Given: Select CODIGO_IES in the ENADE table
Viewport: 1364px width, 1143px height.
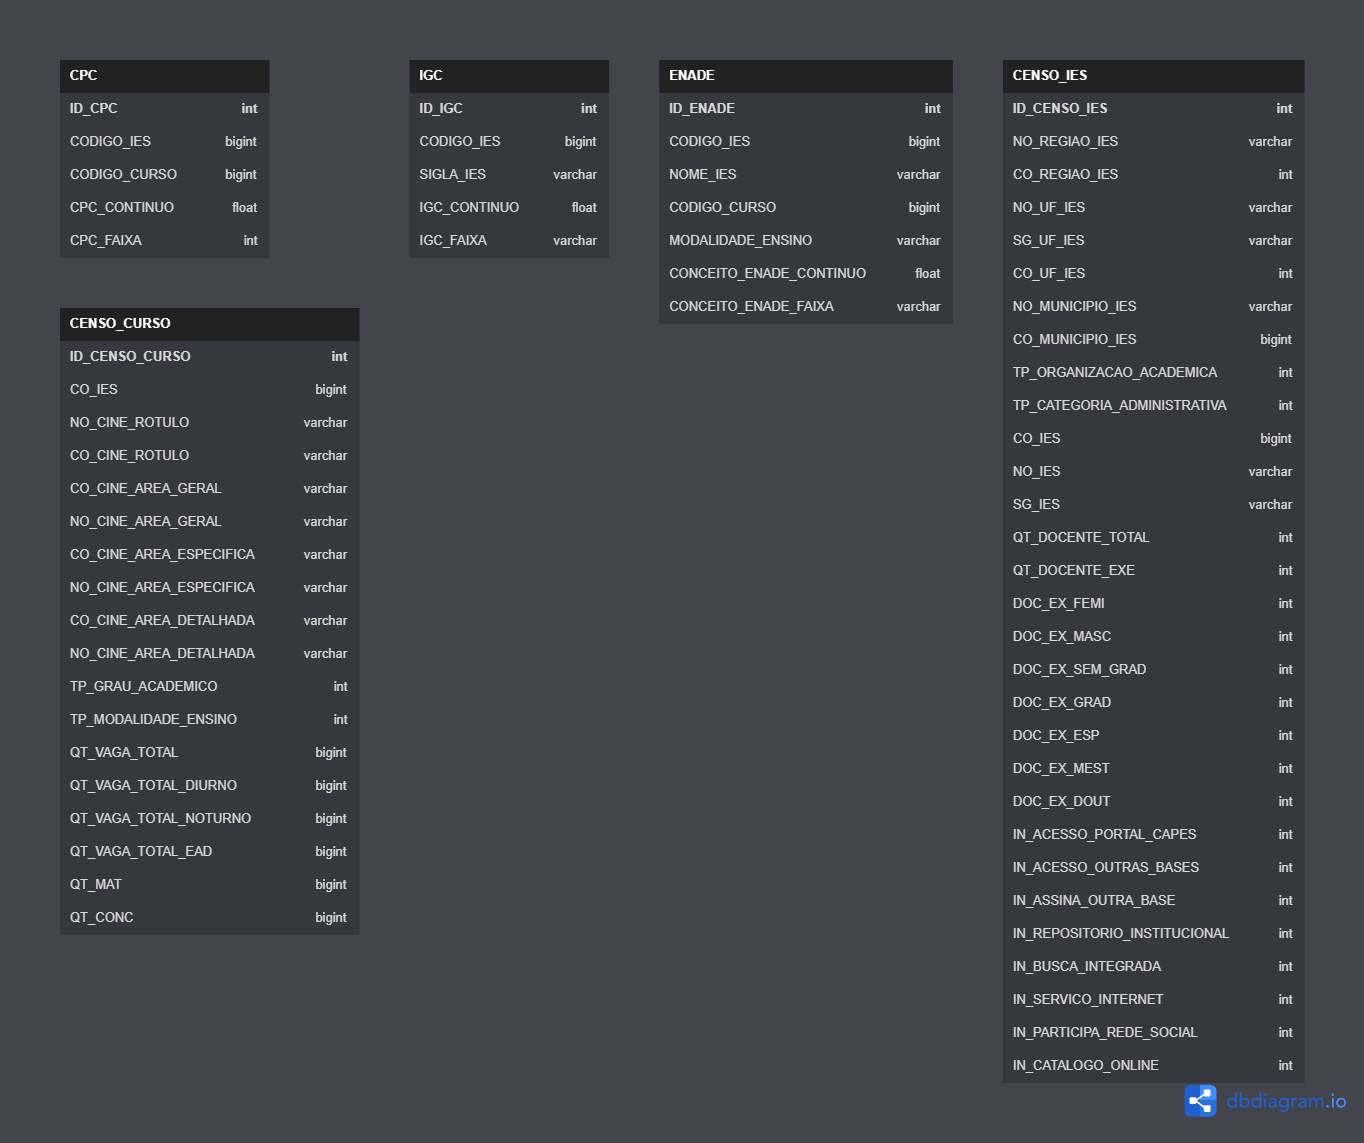Looking at the screenshot, I should (x=806, y=142).
